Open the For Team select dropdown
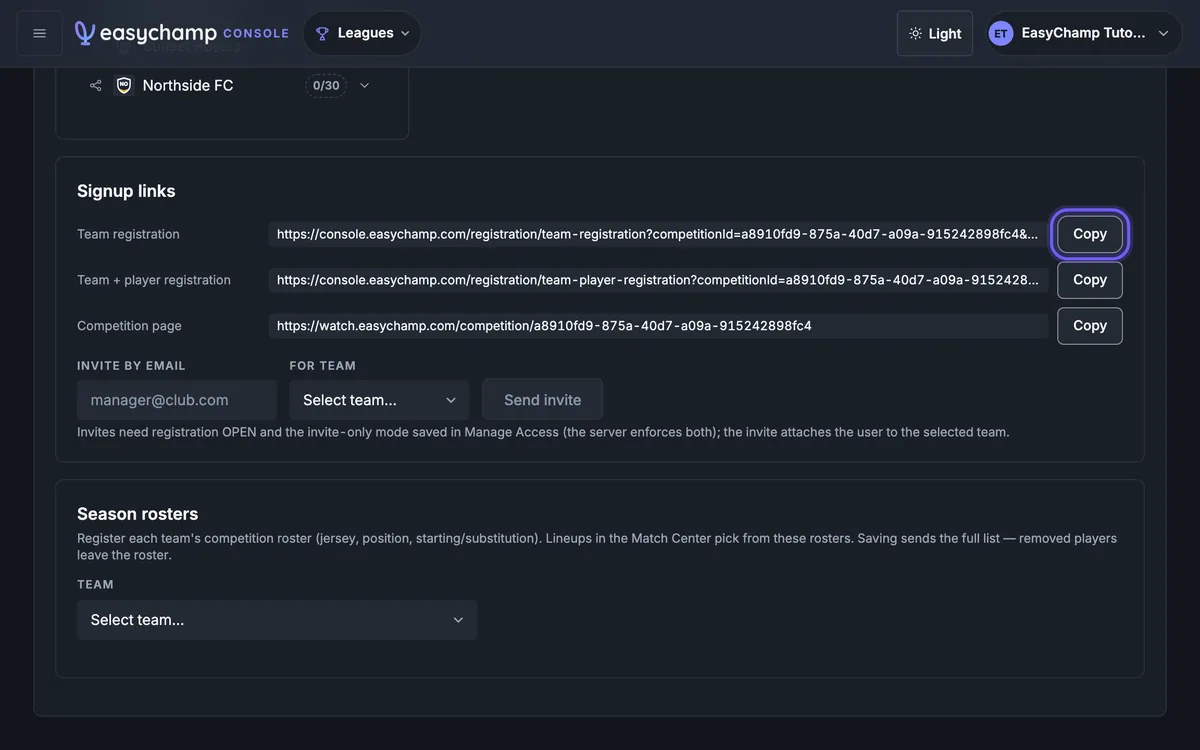Viewport: 1200px width, 750px height. [379, 400]
